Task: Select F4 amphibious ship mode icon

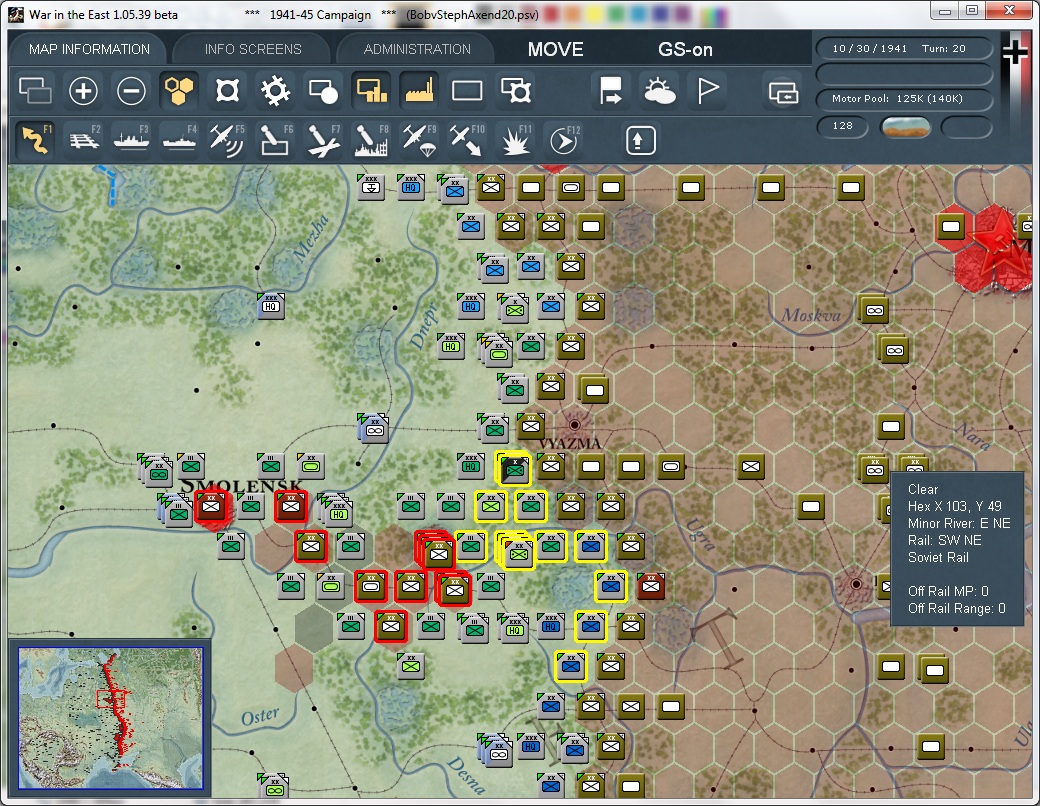Action: coord(179,139)
